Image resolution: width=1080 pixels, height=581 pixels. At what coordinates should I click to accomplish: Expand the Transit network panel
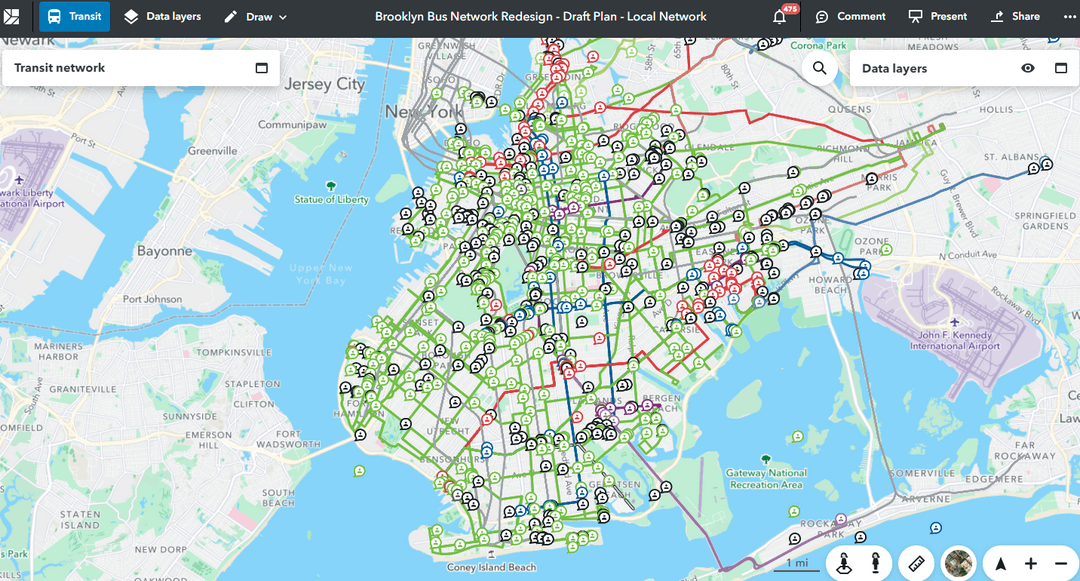point(261,68)
